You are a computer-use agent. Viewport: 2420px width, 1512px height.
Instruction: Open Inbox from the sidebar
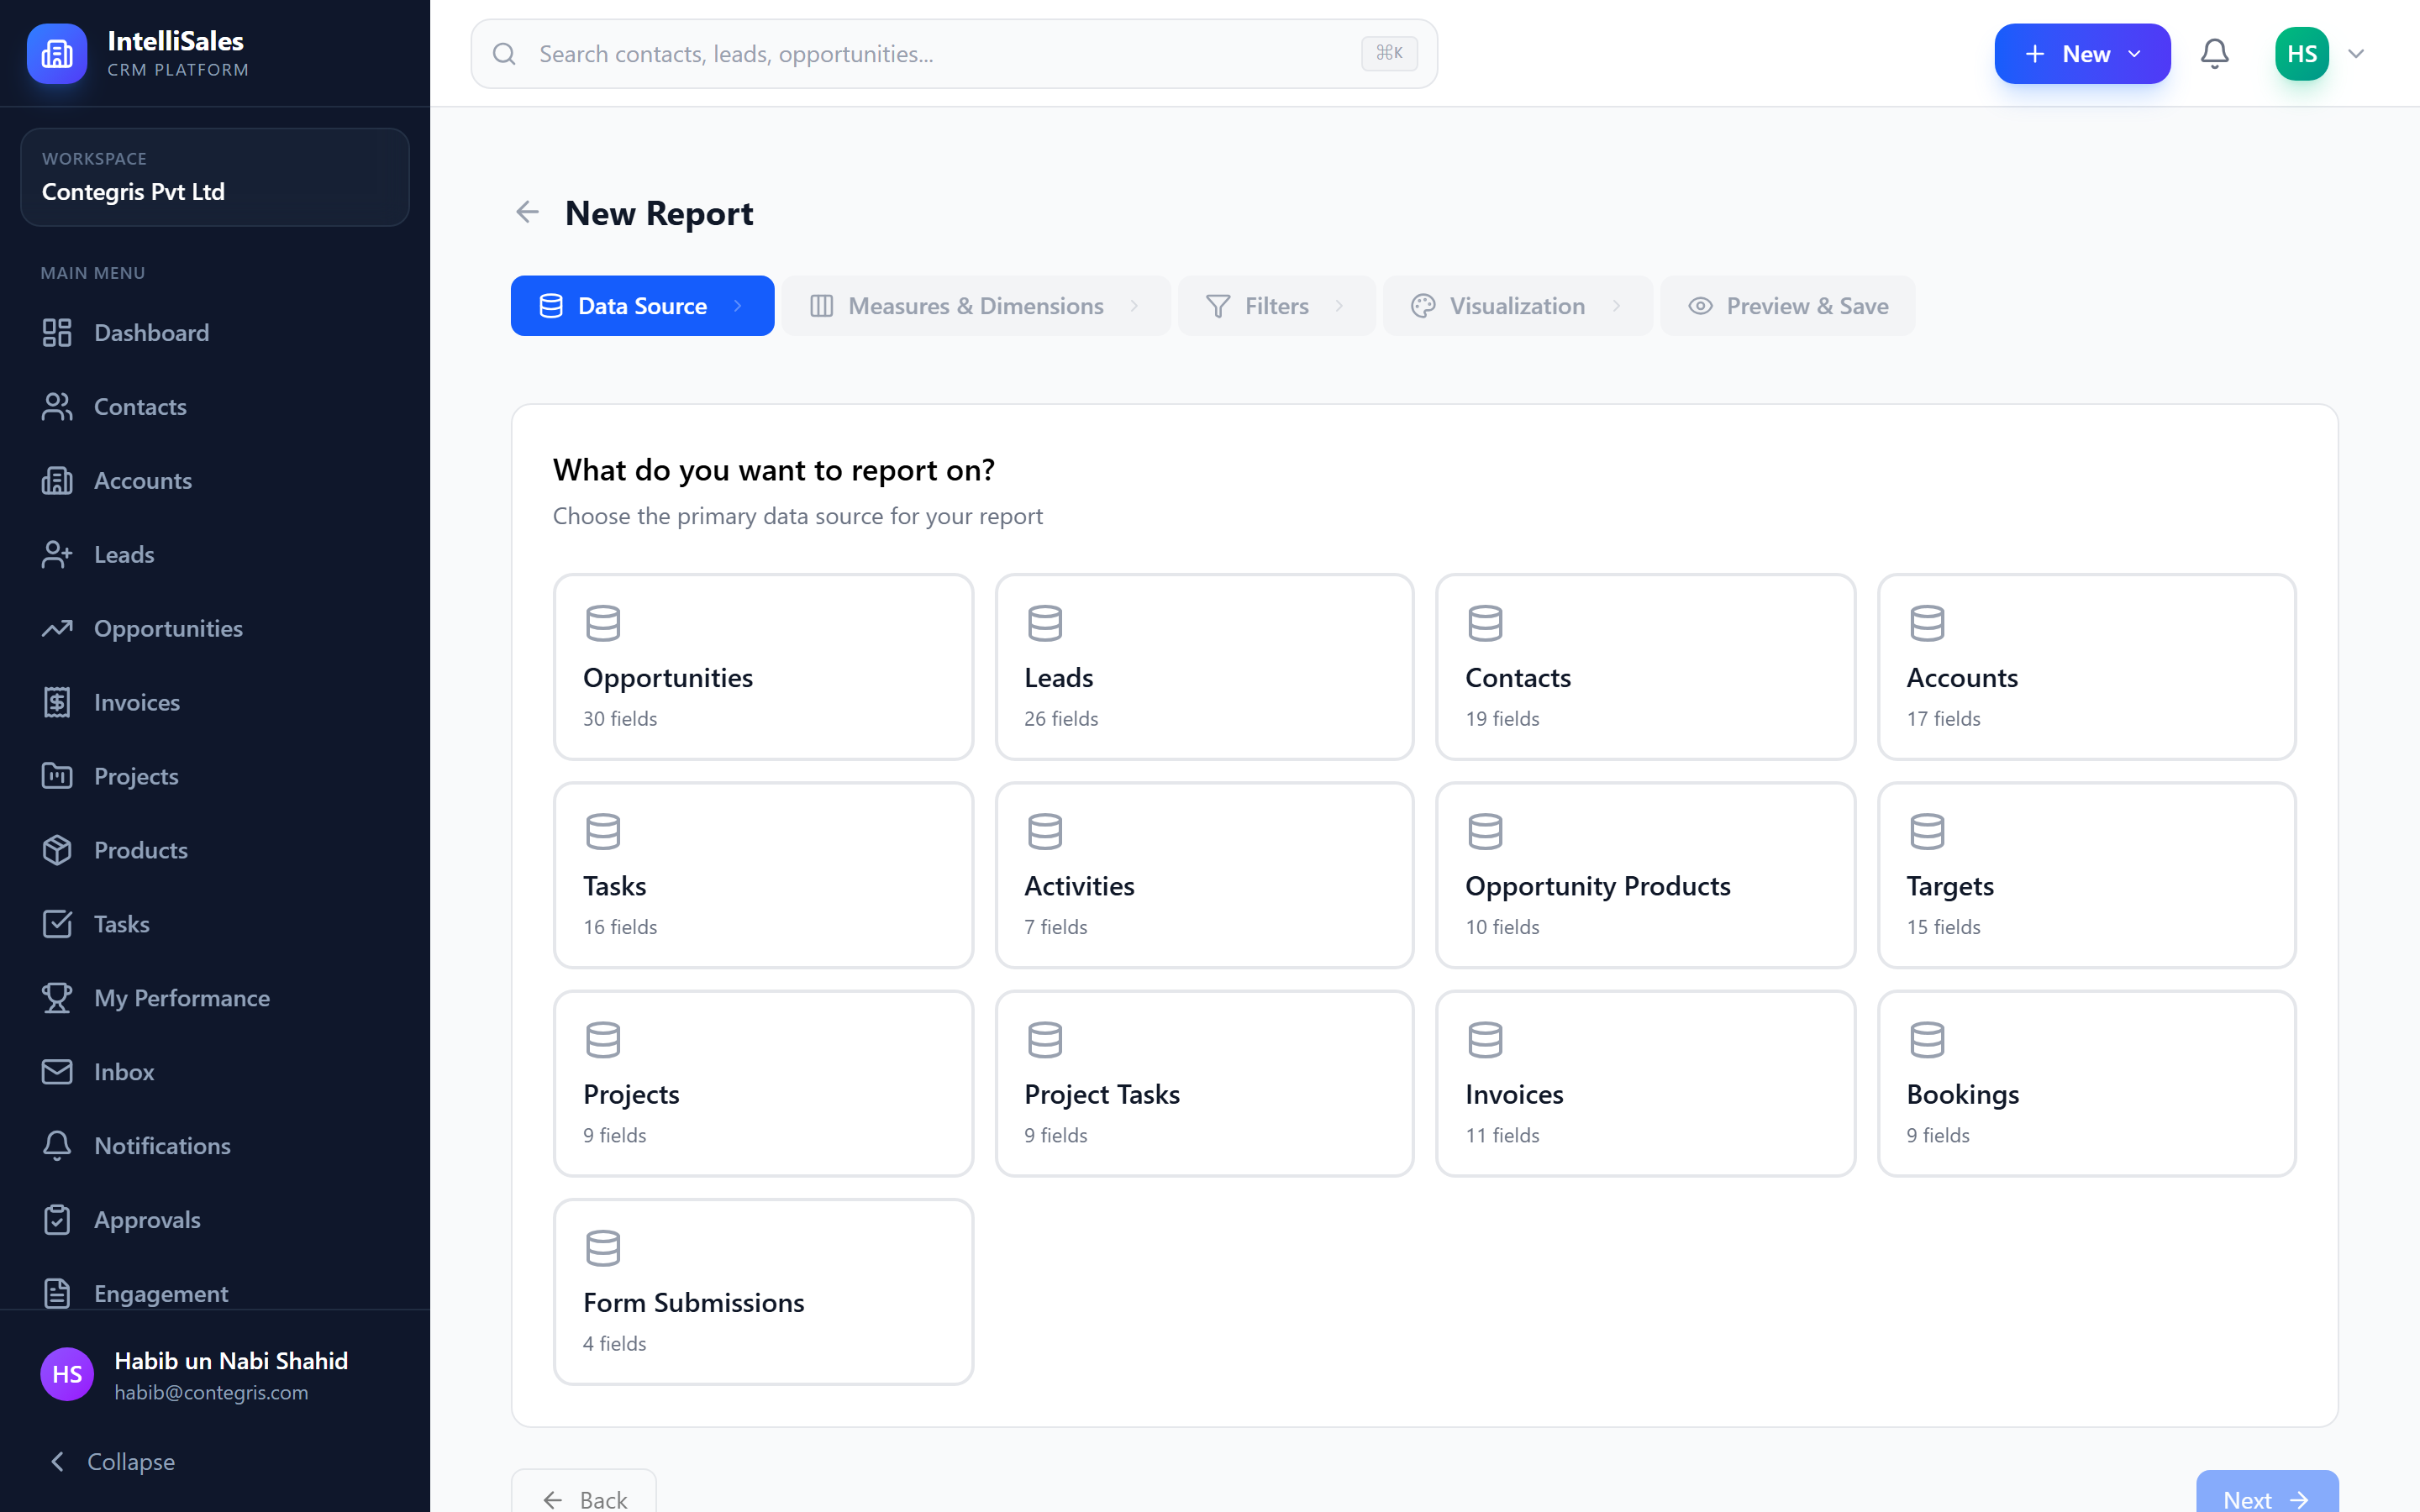point(215,1072)
